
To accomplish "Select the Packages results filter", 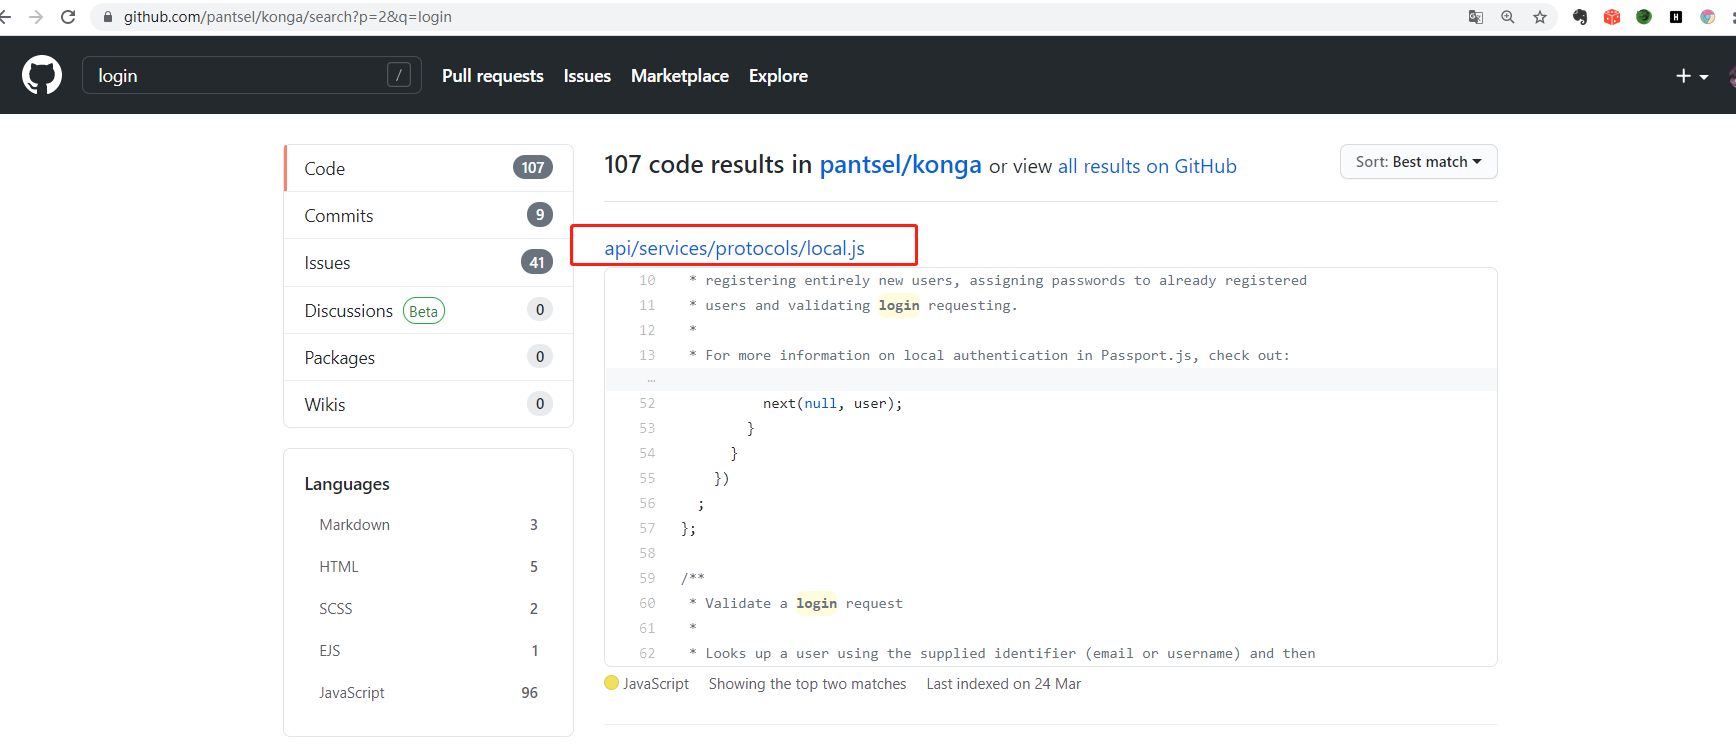I will click(429, 357).
